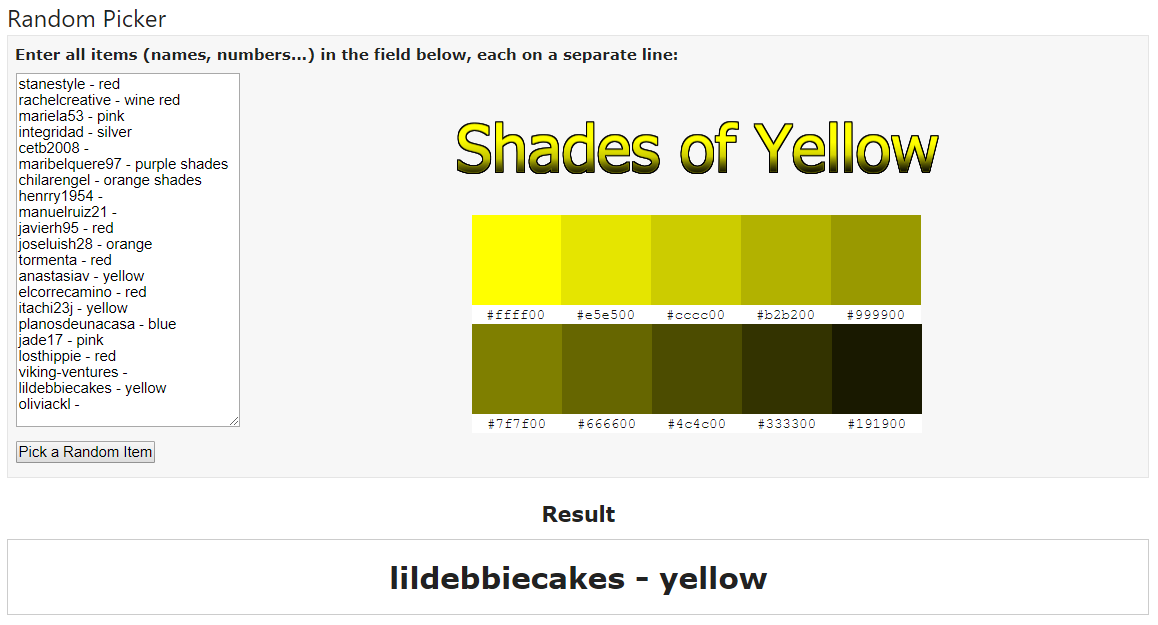Click the 'lildebbiecakes - yellow' textarea entry
The height and width of the screenshot is (625, 1158).
pyautogui.click(x=92, y=388)
